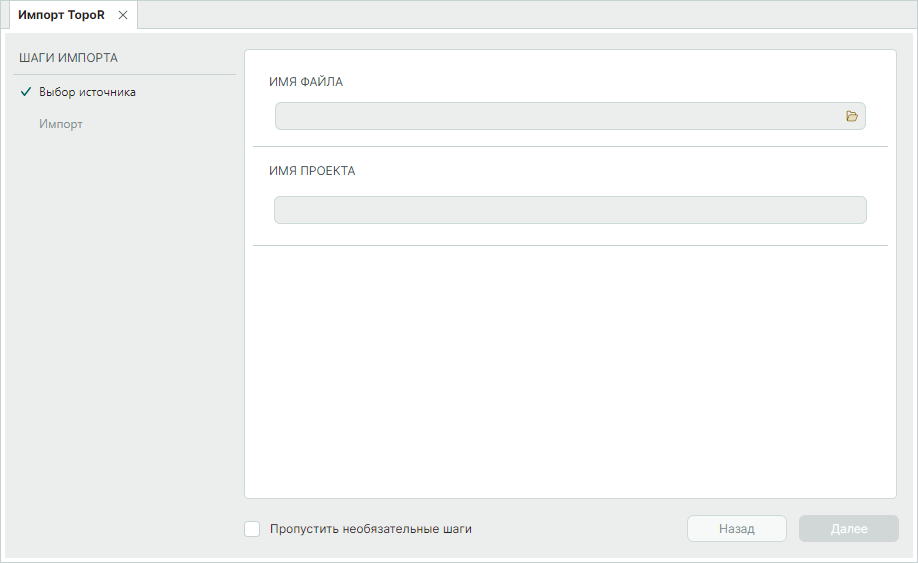Viewport: 918px width, 563px height.
Task: Click the ШАГИ ИМПОРТА heading
Action: tap(69, 58)
